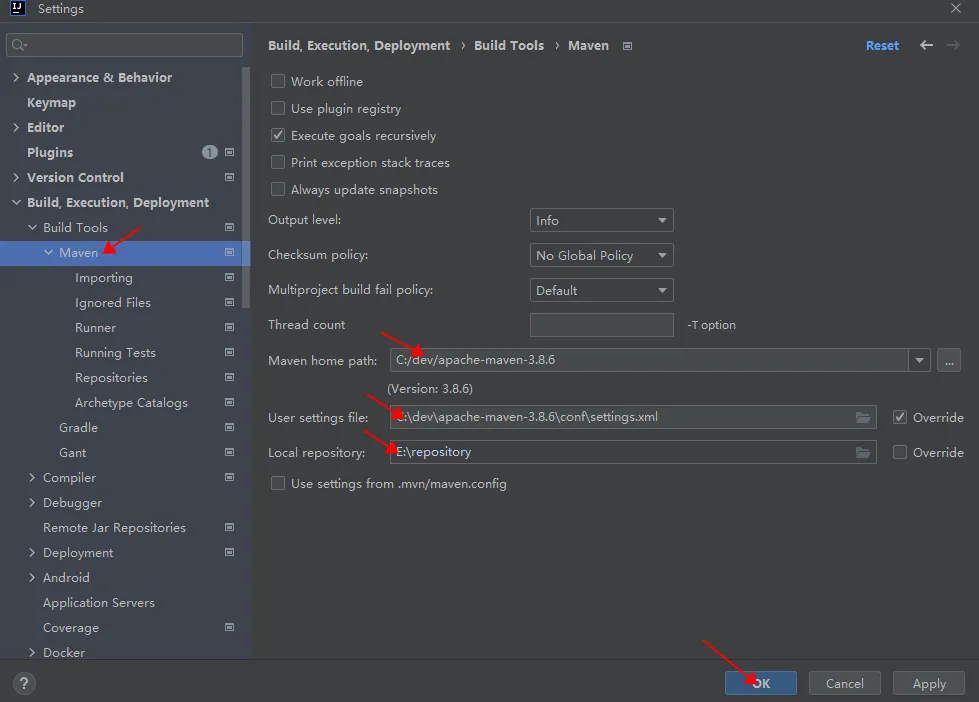Click folder icon in User settings file field
Viewport: 979px width, 702px height.
(863, 417)
